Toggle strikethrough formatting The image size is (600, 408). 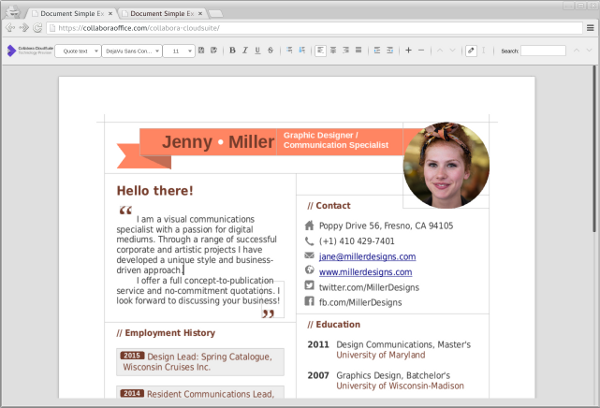pyautogui.click(x=271, y=50)
